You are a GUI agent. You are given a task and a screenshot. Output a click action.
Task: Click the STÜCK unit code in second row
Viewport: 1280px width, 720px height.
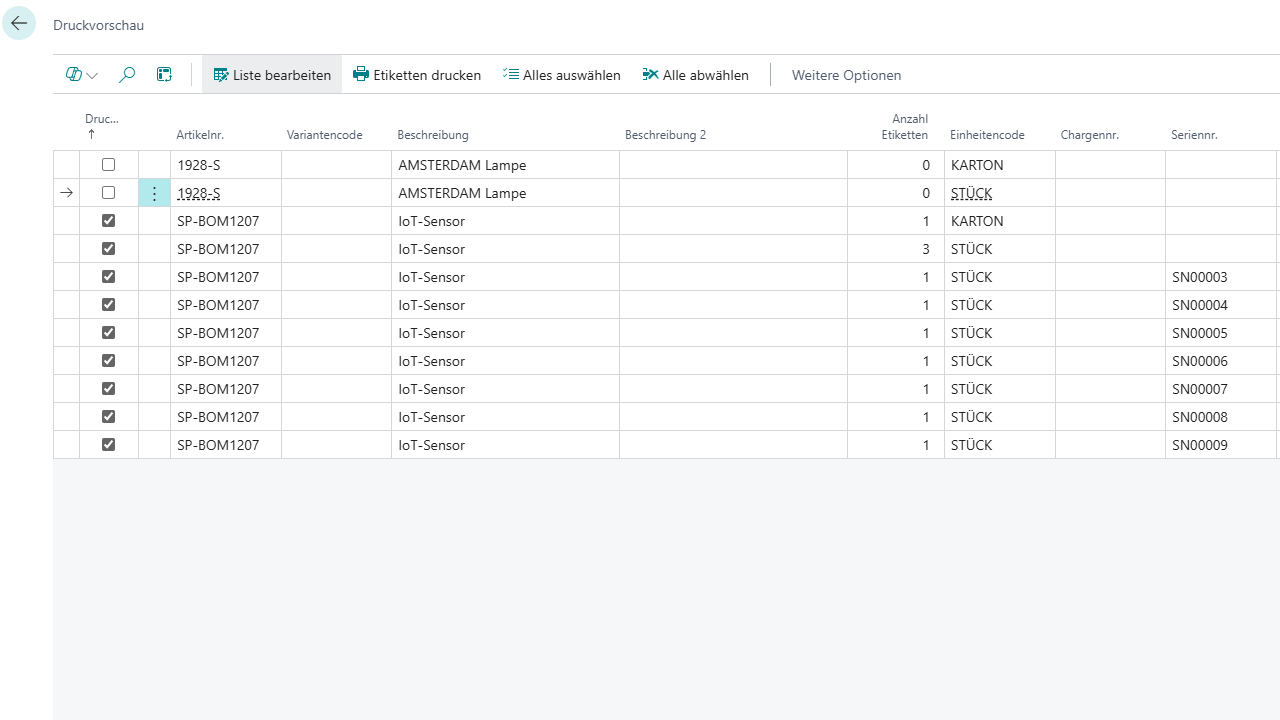(971, 193)
